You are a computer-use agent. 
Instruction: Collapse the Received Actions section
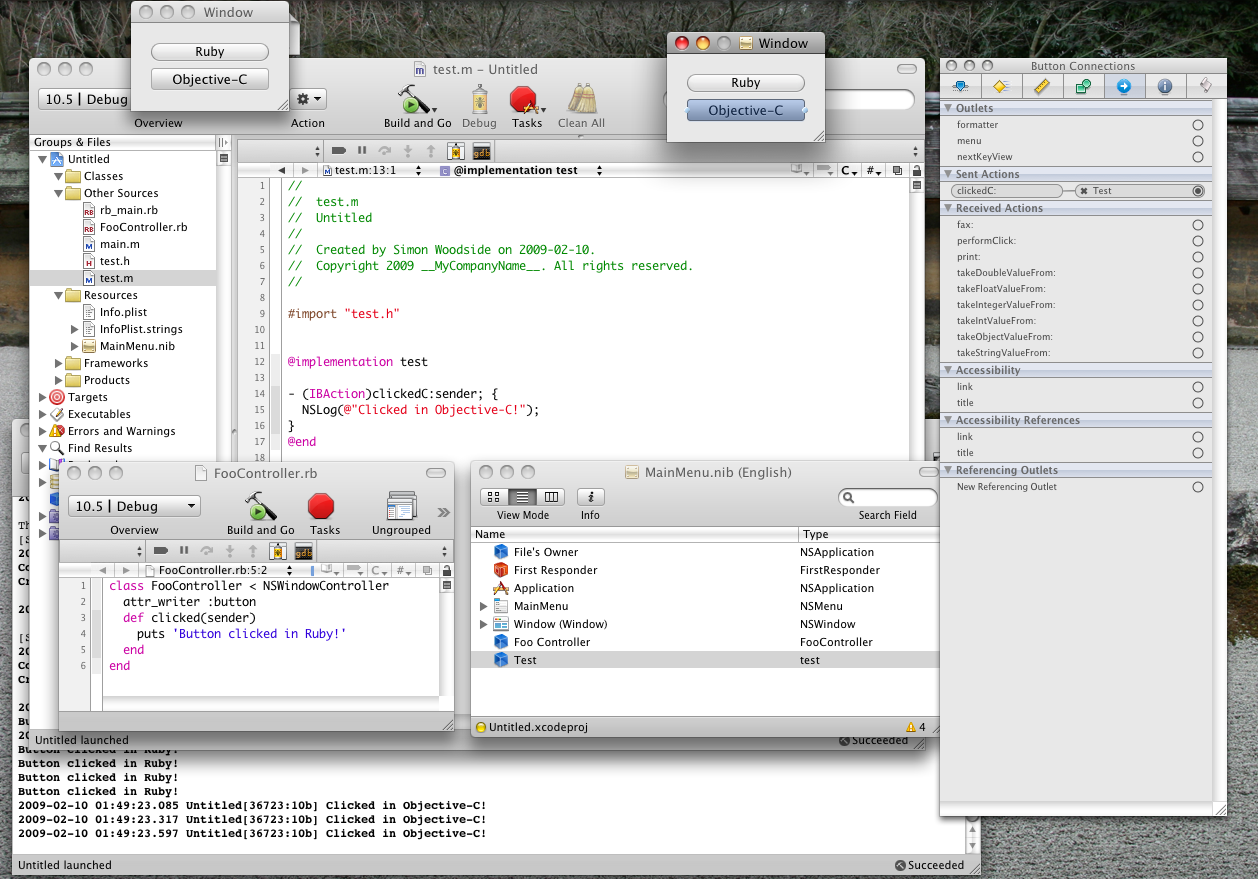948,208
